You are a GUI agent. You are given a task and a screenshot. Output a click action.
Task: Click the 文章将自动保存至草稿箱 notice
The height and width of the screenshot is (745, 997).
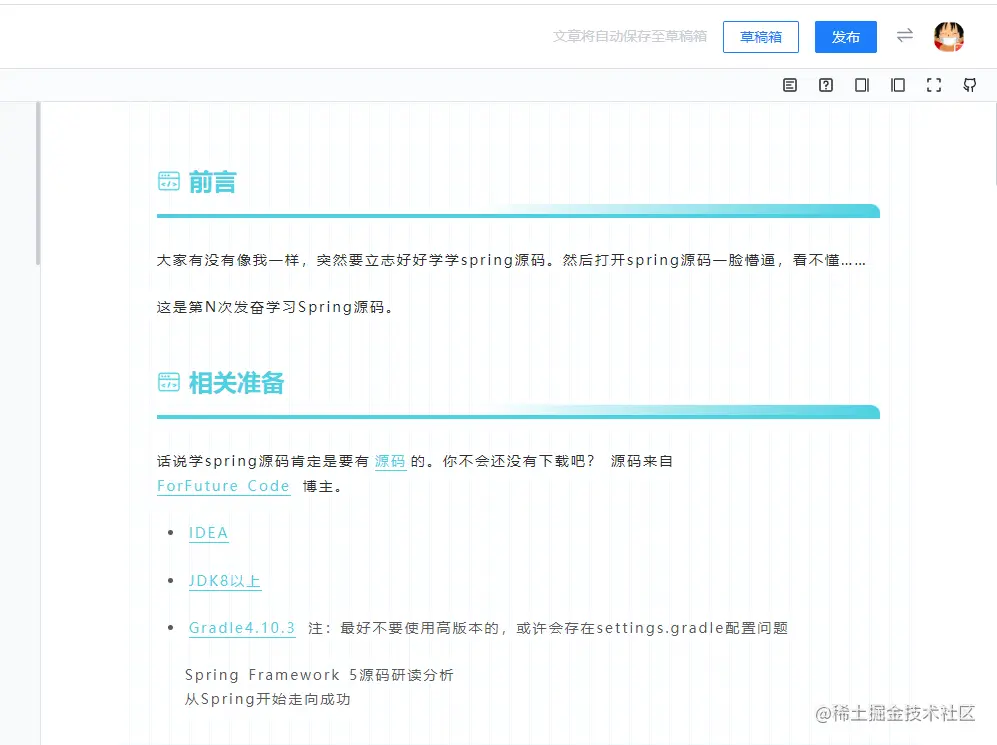[629, 36]
